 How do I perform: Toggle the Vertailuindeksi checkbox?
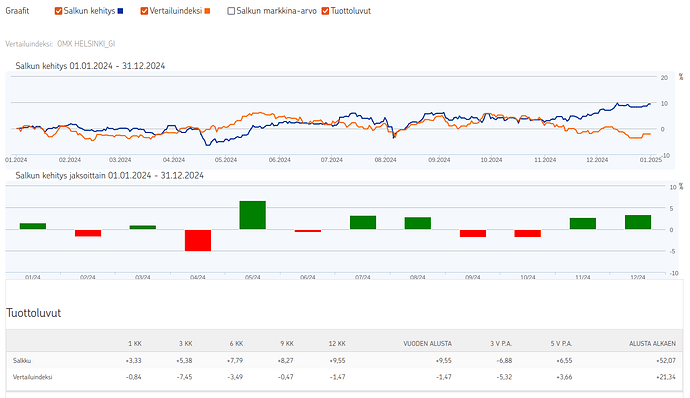[144, 11]
